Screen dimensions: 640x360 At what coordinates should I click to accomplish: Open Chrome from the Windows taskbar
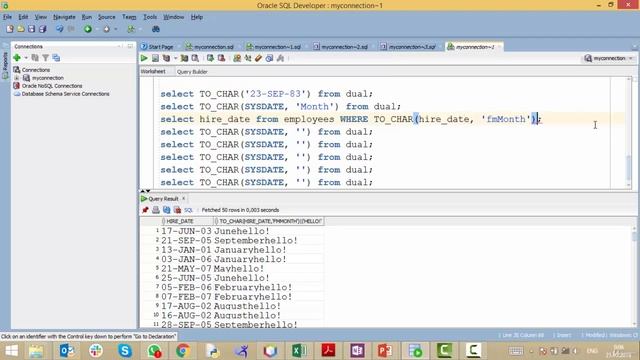183,350
